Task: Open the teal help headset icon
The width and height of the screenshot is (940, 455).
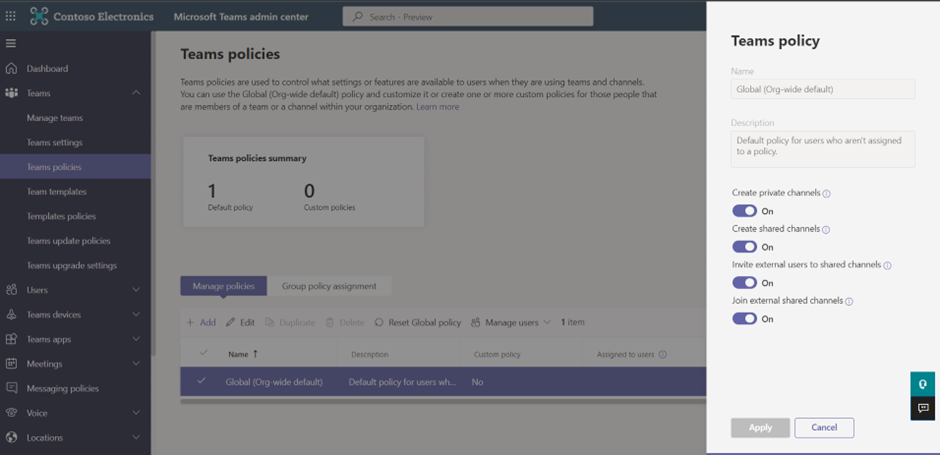Action: coord(923,384)
